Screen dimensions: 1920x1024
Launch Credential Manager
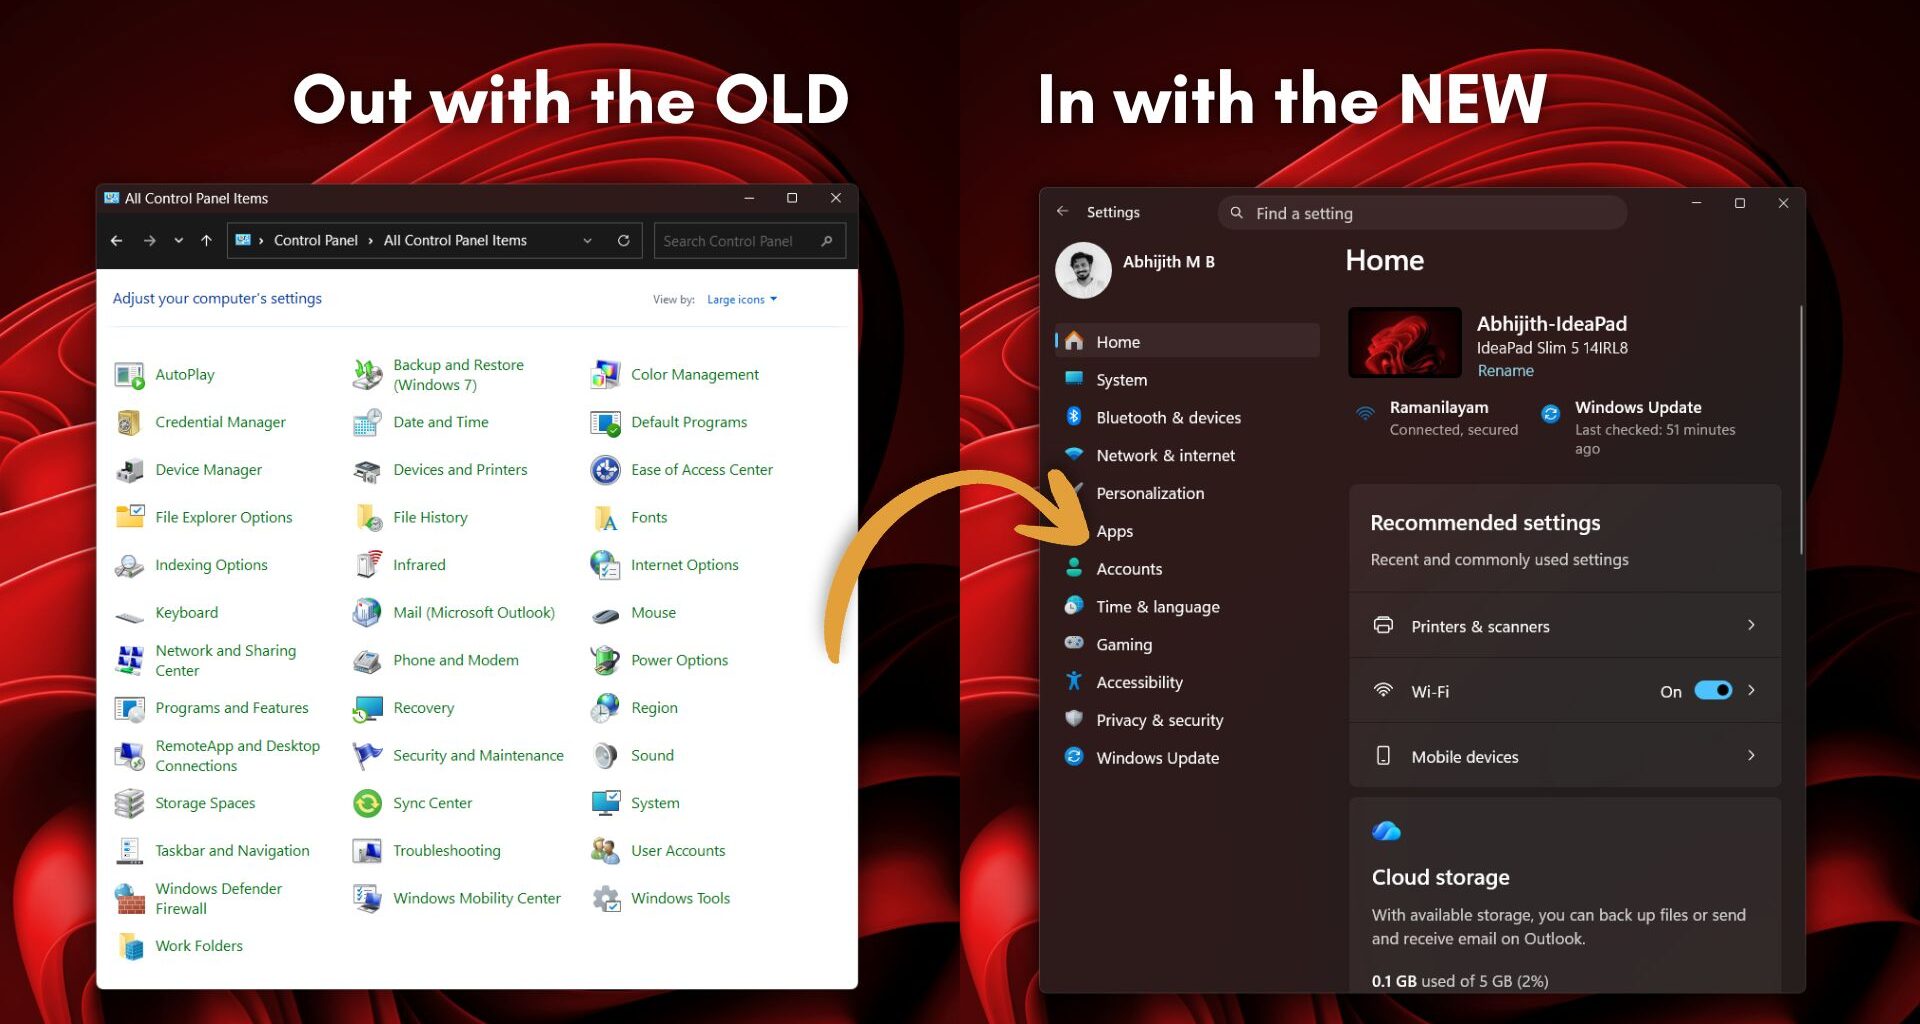219,421
